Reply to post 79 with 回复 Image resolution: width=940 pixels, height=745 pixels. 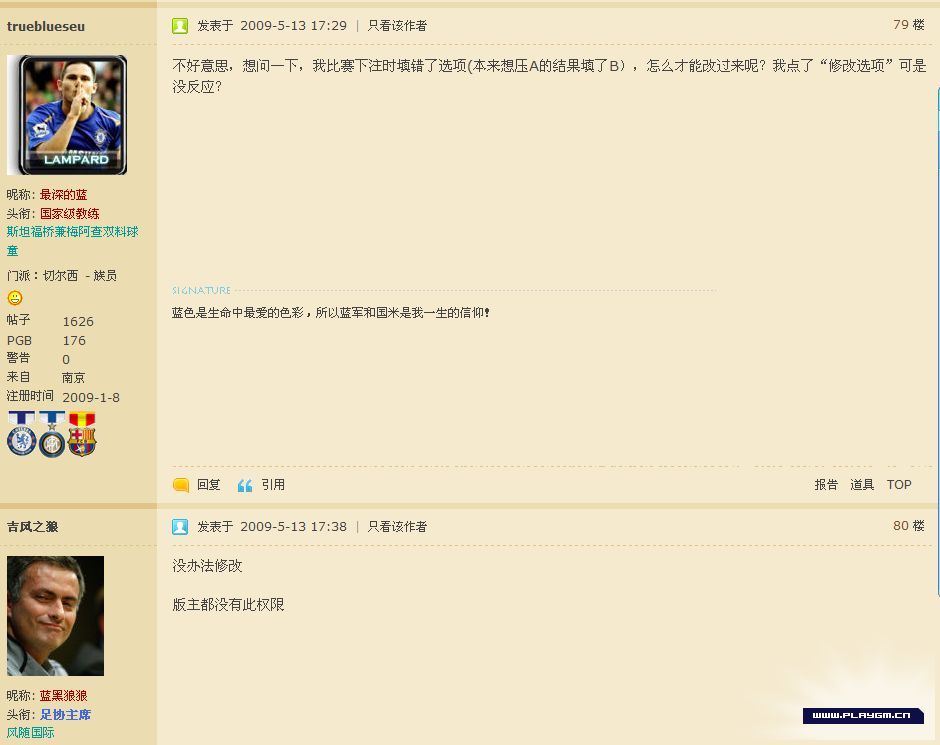tap(208, 485)
